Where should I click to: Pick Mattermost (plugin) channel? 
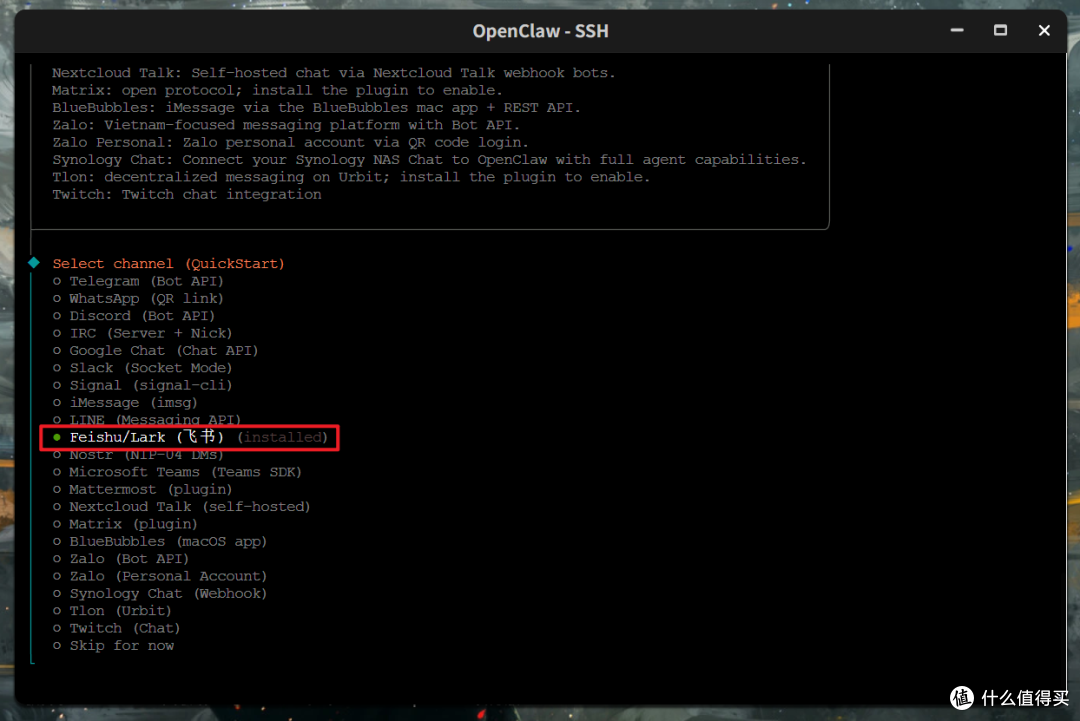click(143, 489)
